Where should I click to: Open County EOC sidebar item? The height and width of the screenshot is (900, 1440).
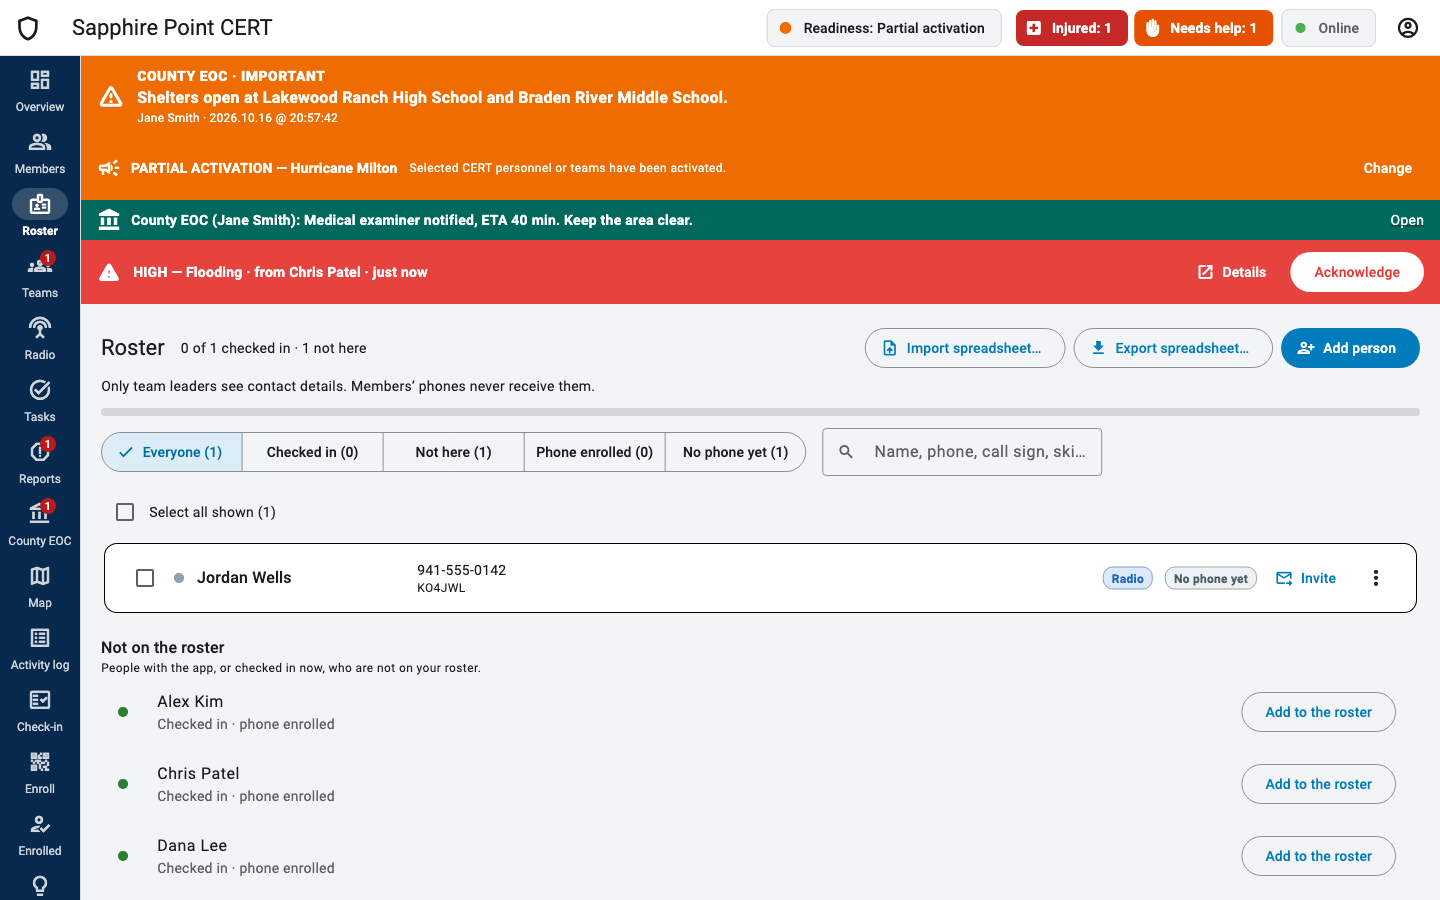(x=40, y=525)
